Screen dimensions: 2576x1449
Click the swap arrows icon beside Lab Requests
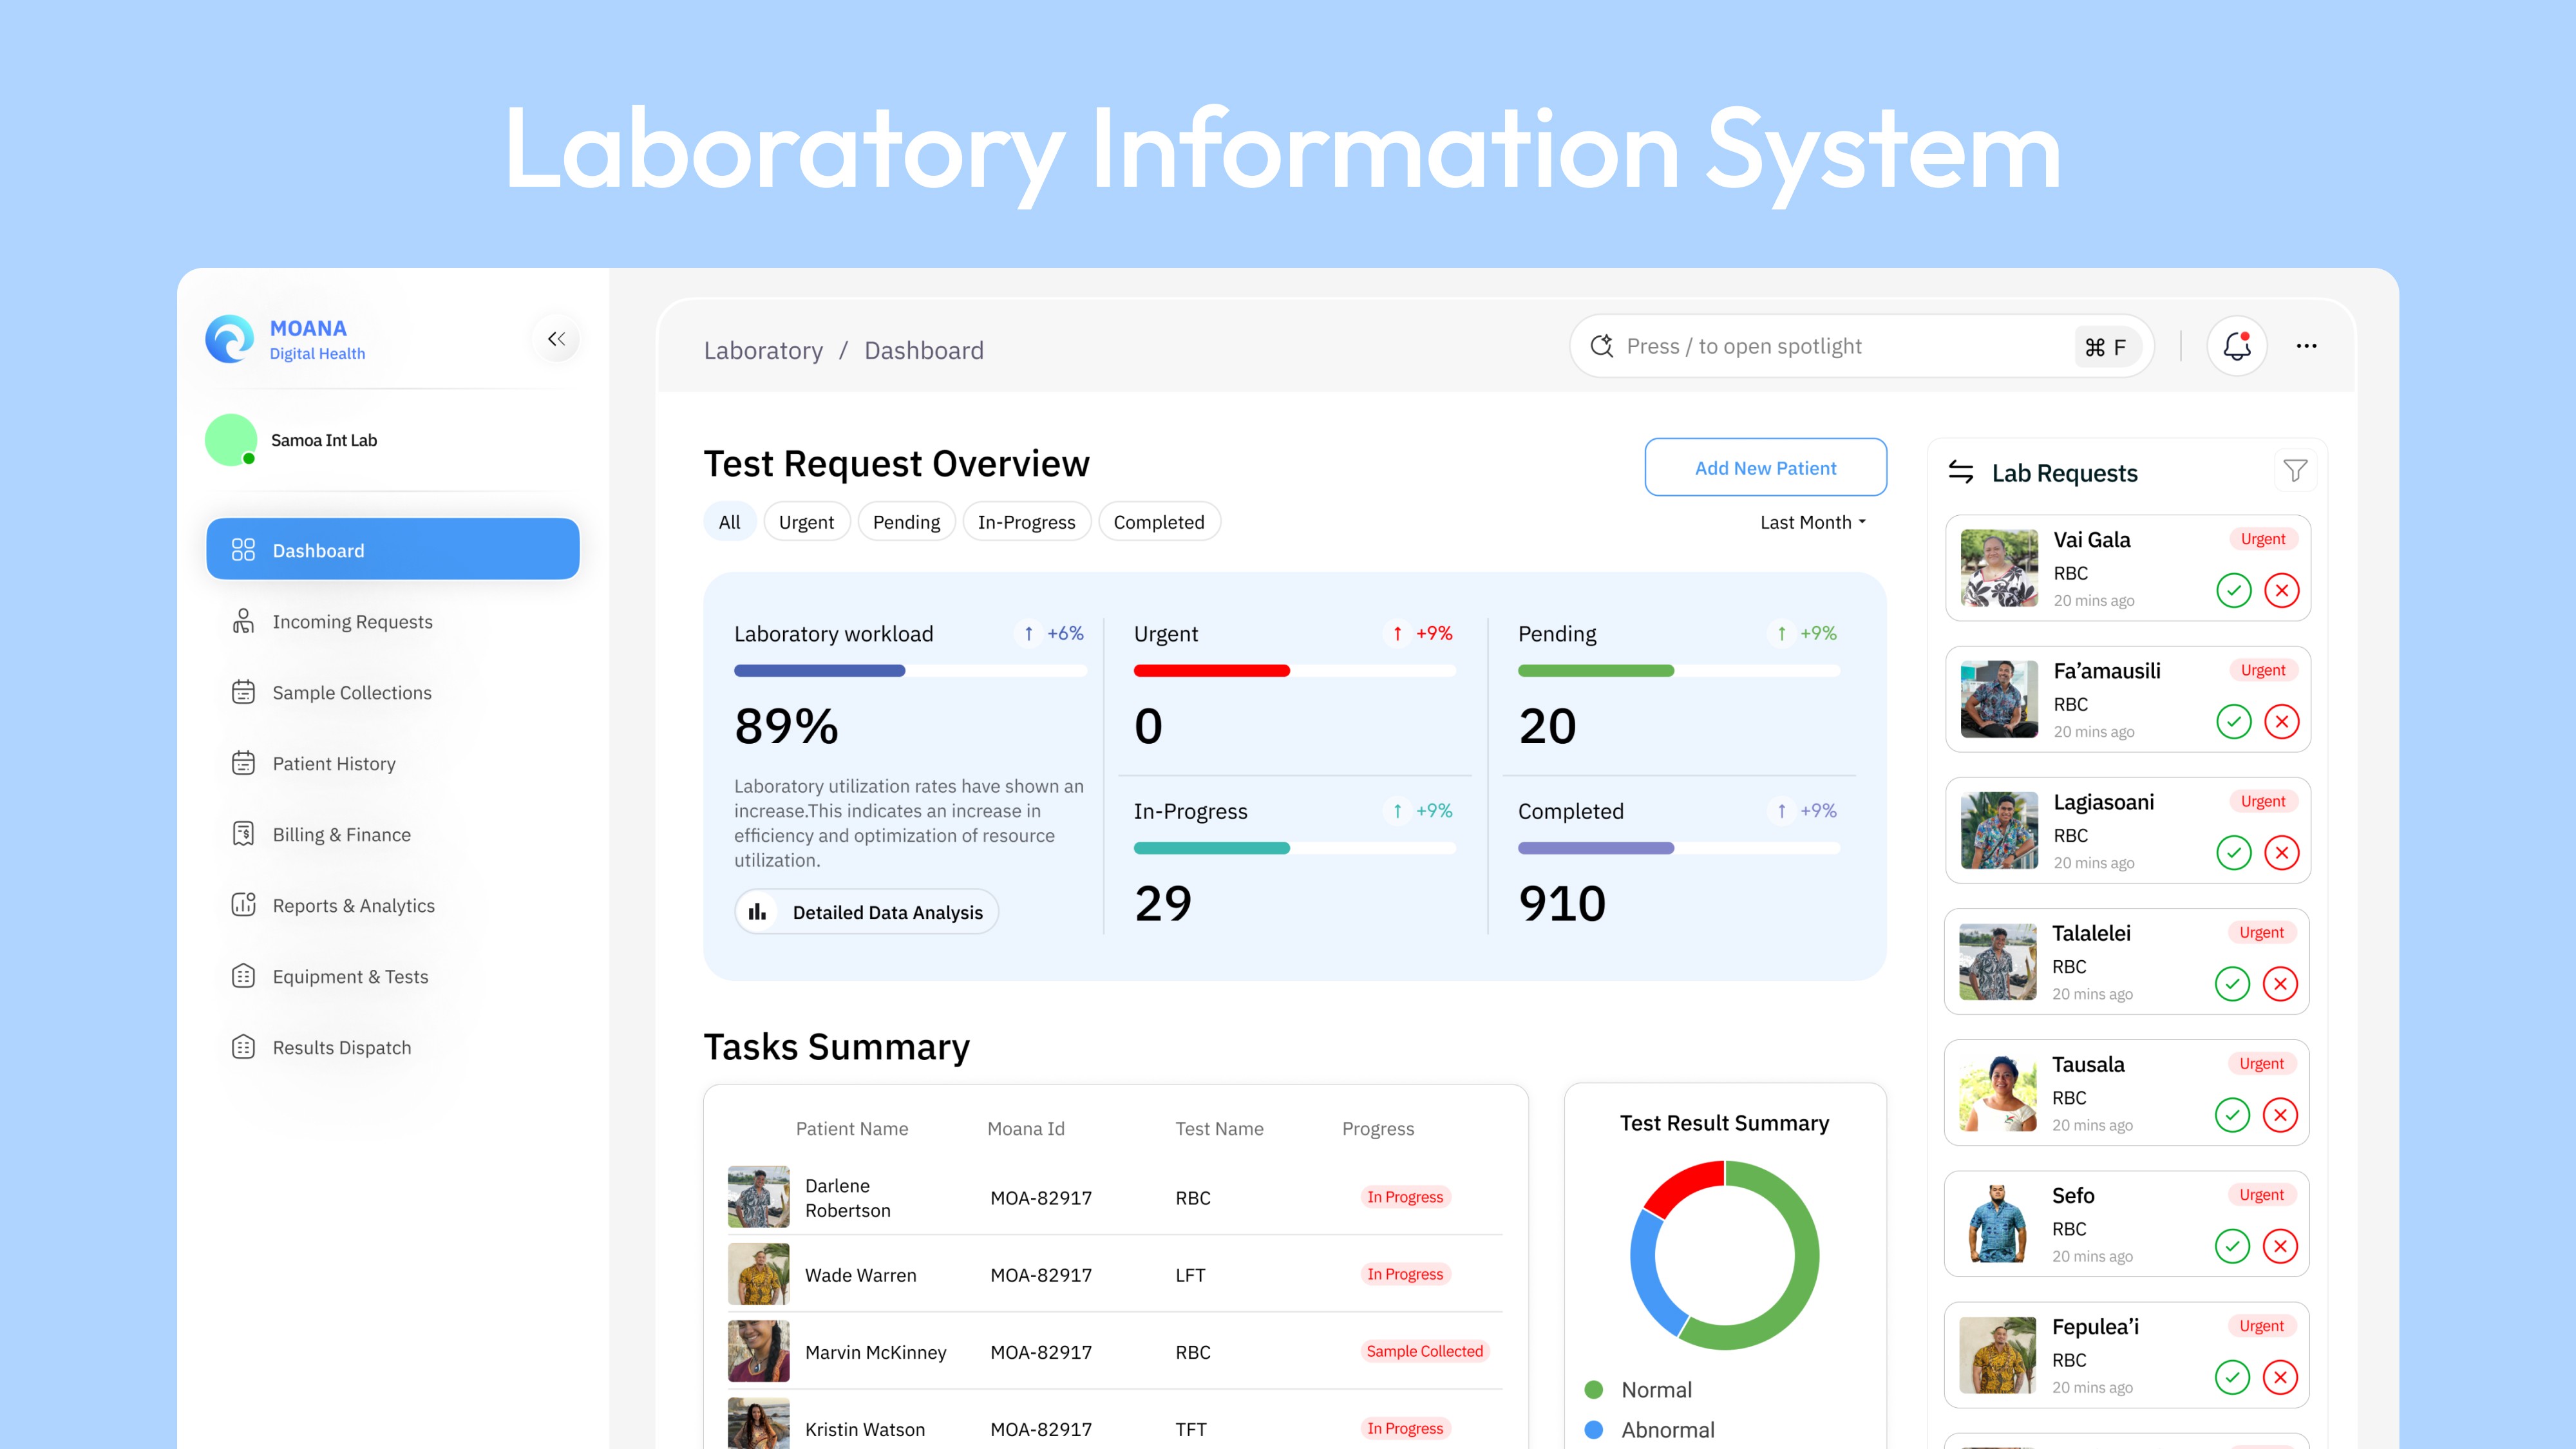coord(1960,472)
